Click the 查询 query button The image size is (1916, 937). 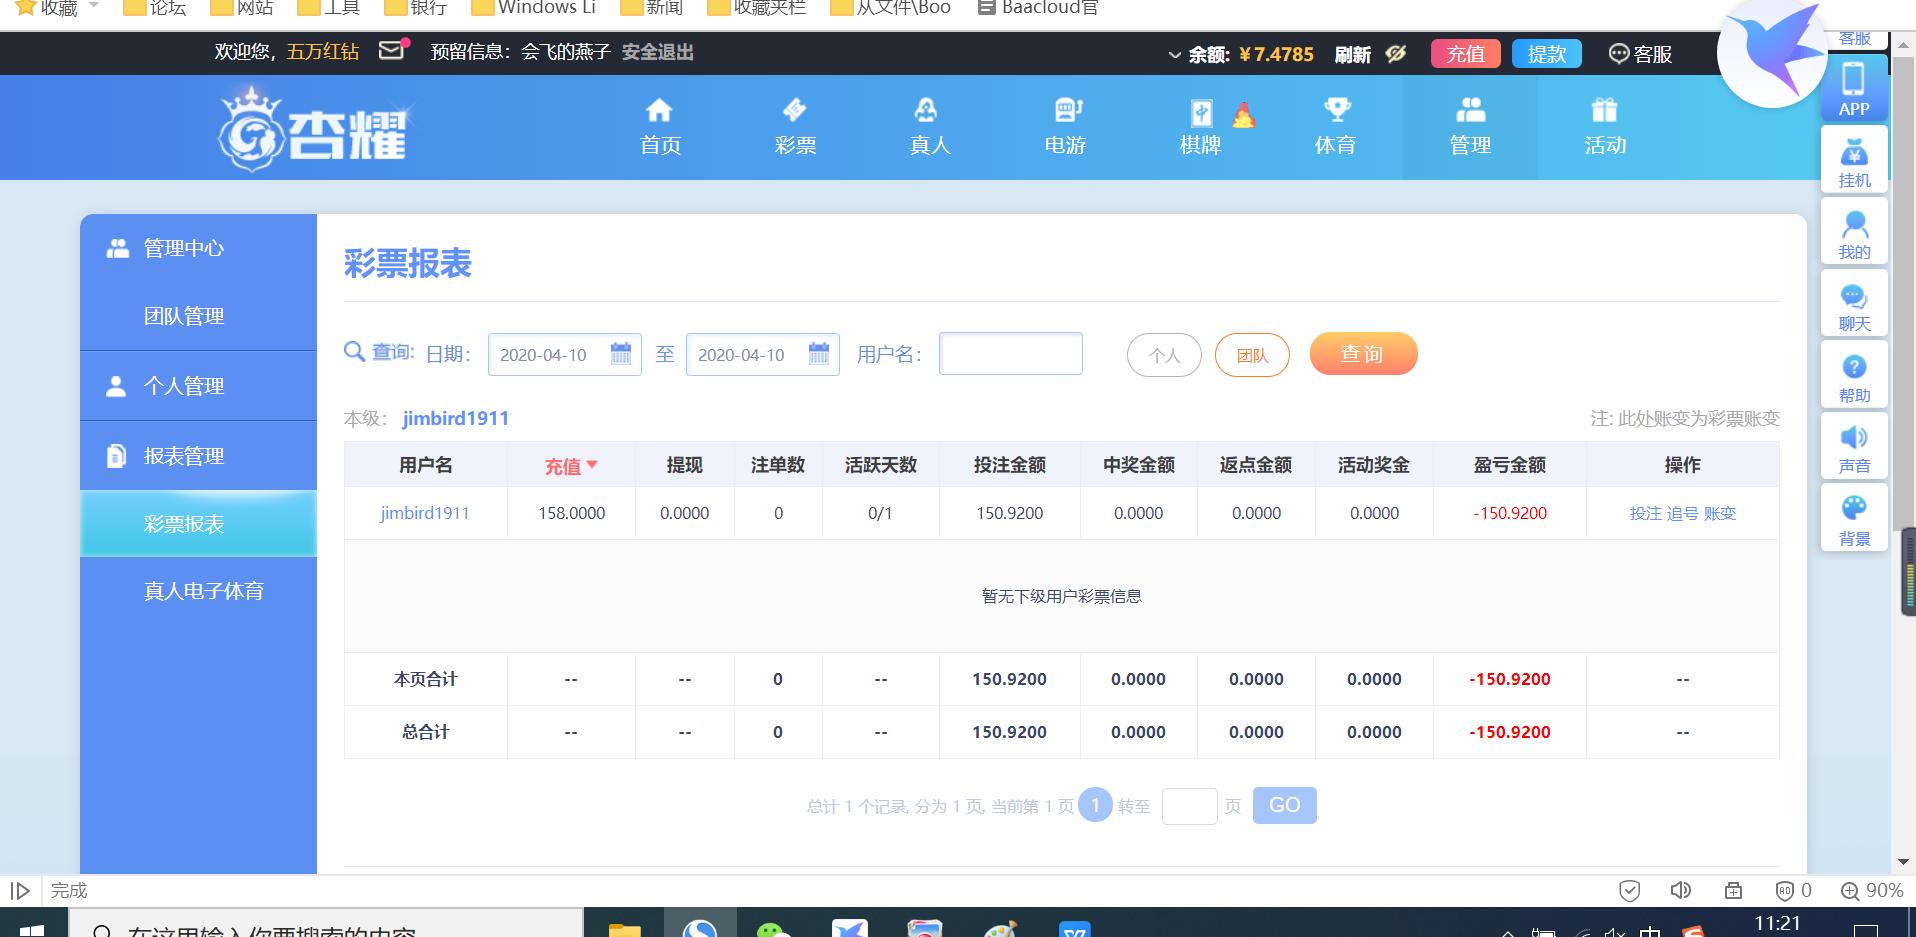[x=1364, y=353]
